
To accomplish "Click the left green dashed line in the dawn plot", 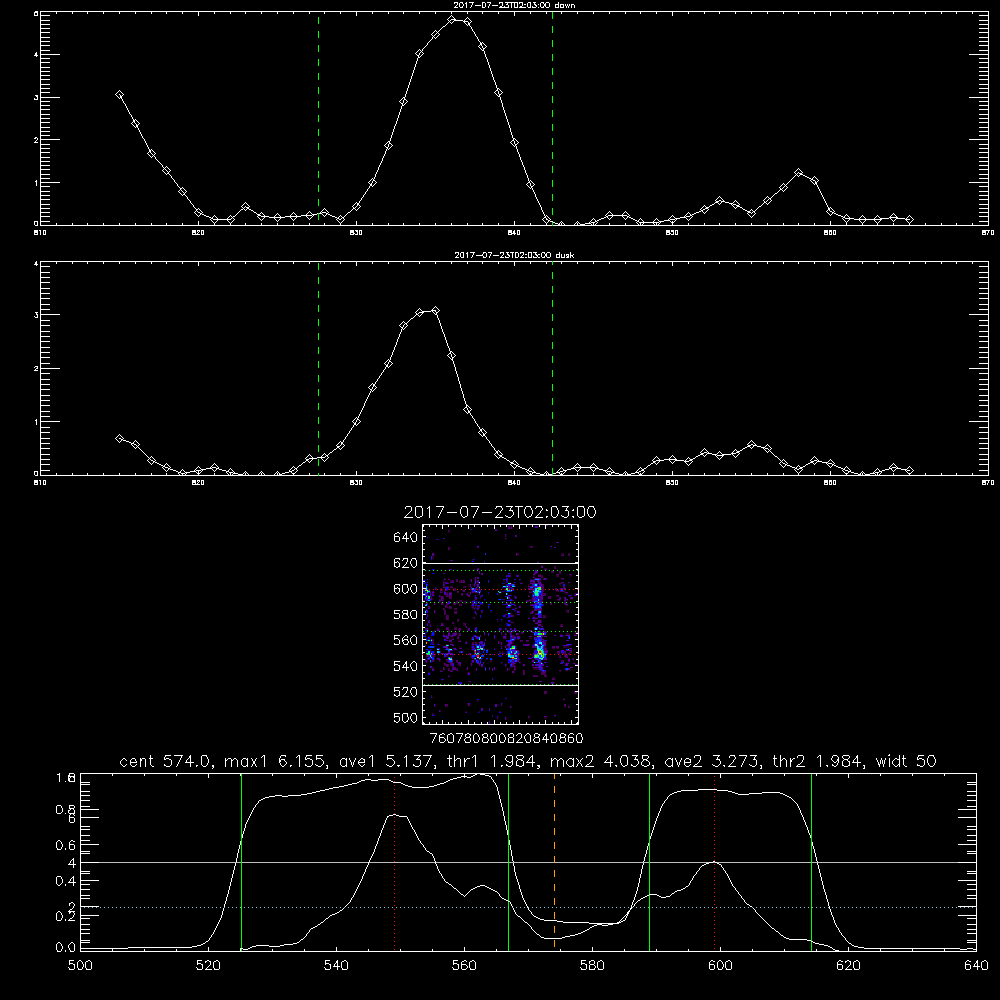I will pos(318,118).
